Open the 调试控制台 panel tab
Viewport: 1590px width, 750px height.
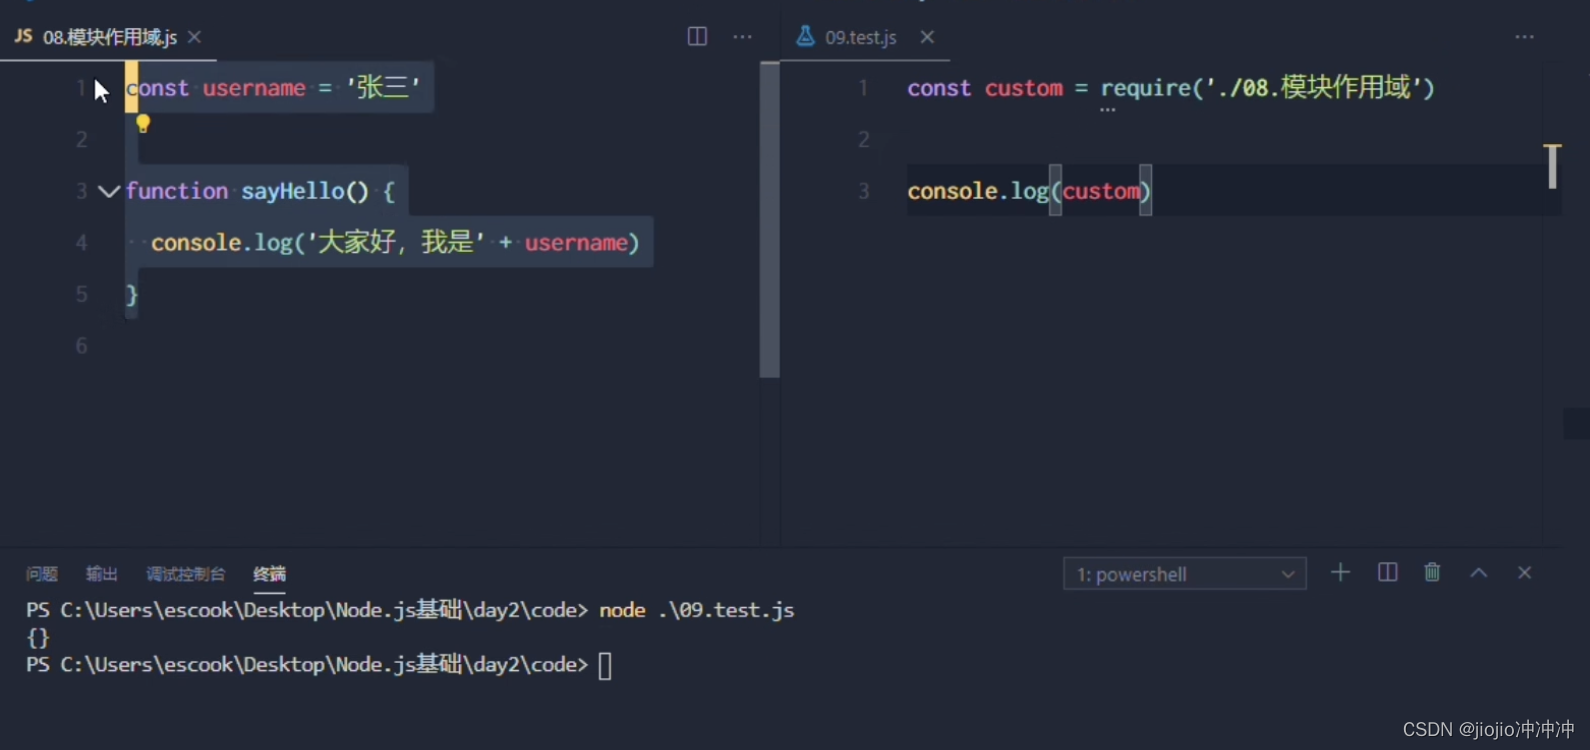[186, 574]
